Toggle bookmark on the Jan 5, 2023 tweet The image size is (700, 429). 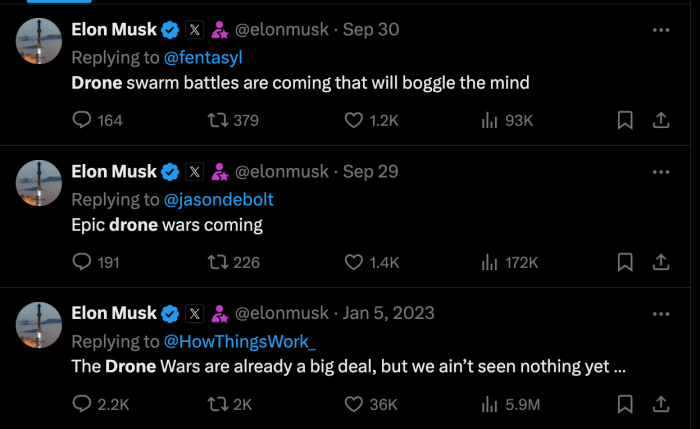[625, 404]
